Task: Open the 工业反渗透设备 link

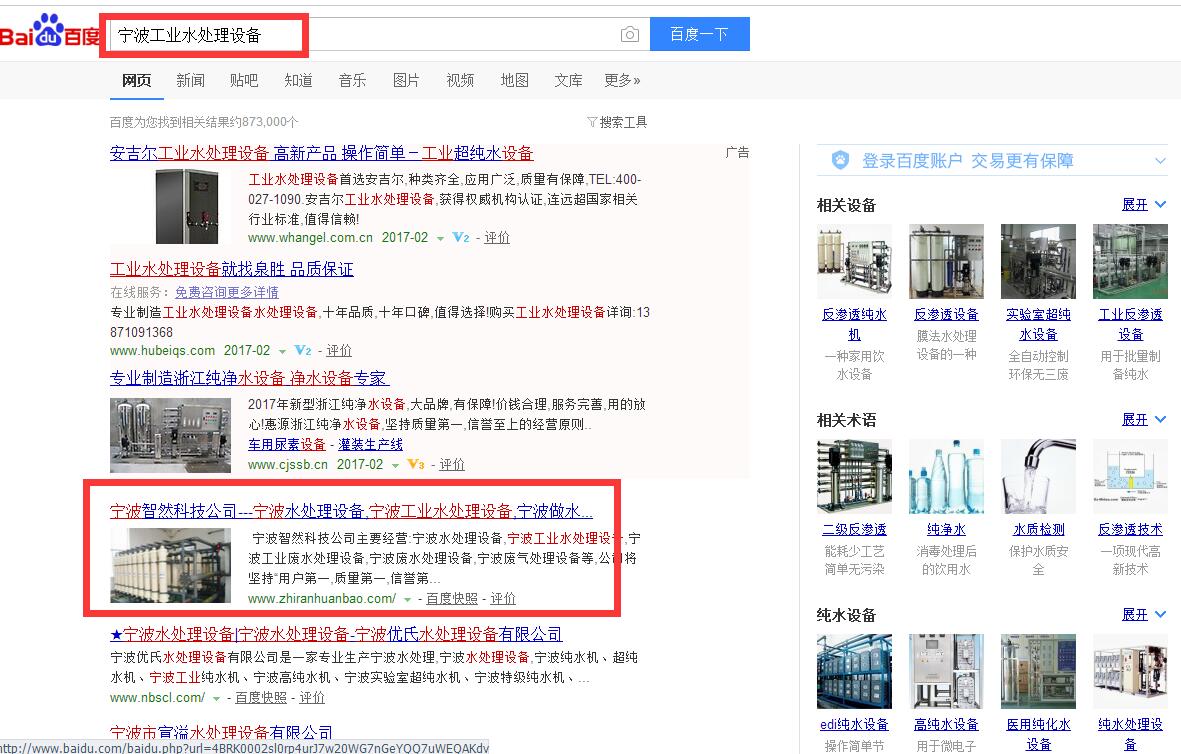Action: (x=1131, y=324)
